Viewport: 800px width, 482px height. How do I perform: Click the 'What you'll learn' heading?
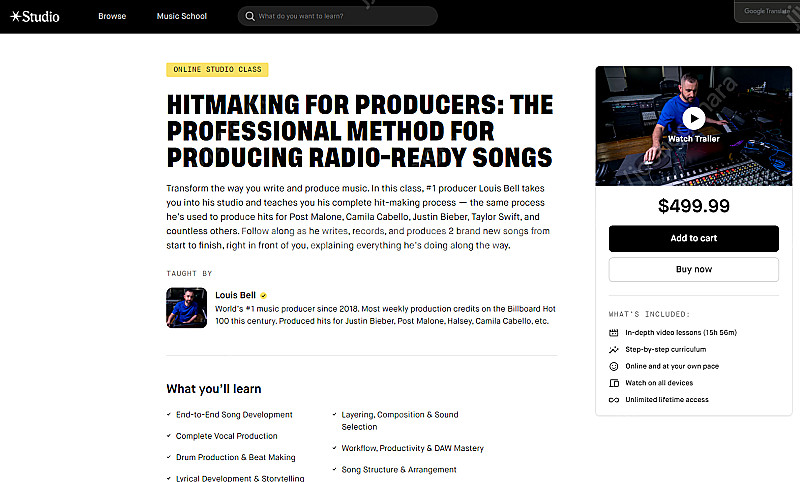214,389
